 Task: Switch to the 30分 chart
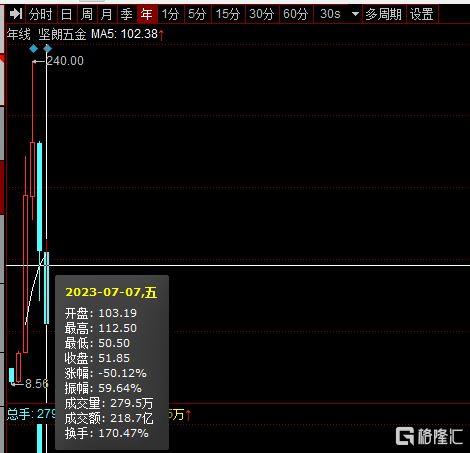pyautogui.click(x=262, y=14)
